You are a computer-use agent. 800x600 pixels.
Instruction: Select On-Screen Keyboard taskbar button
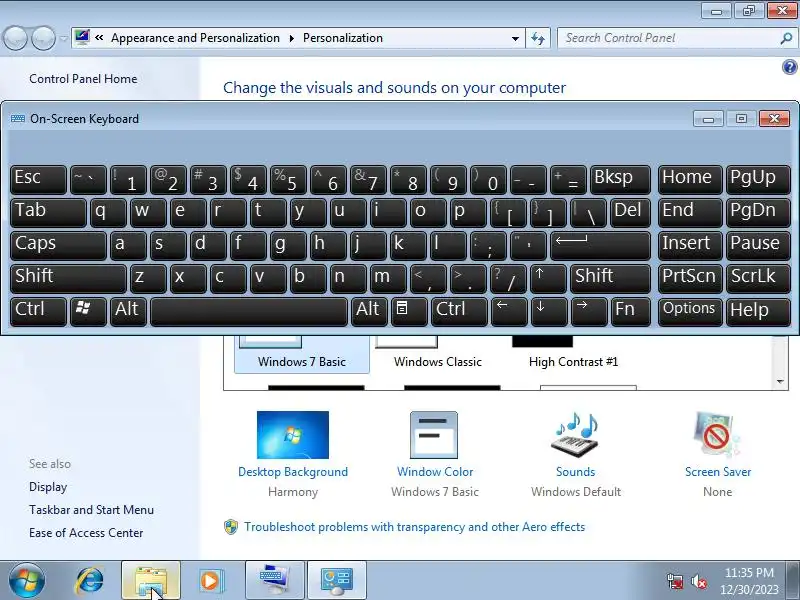pos(274,581)
